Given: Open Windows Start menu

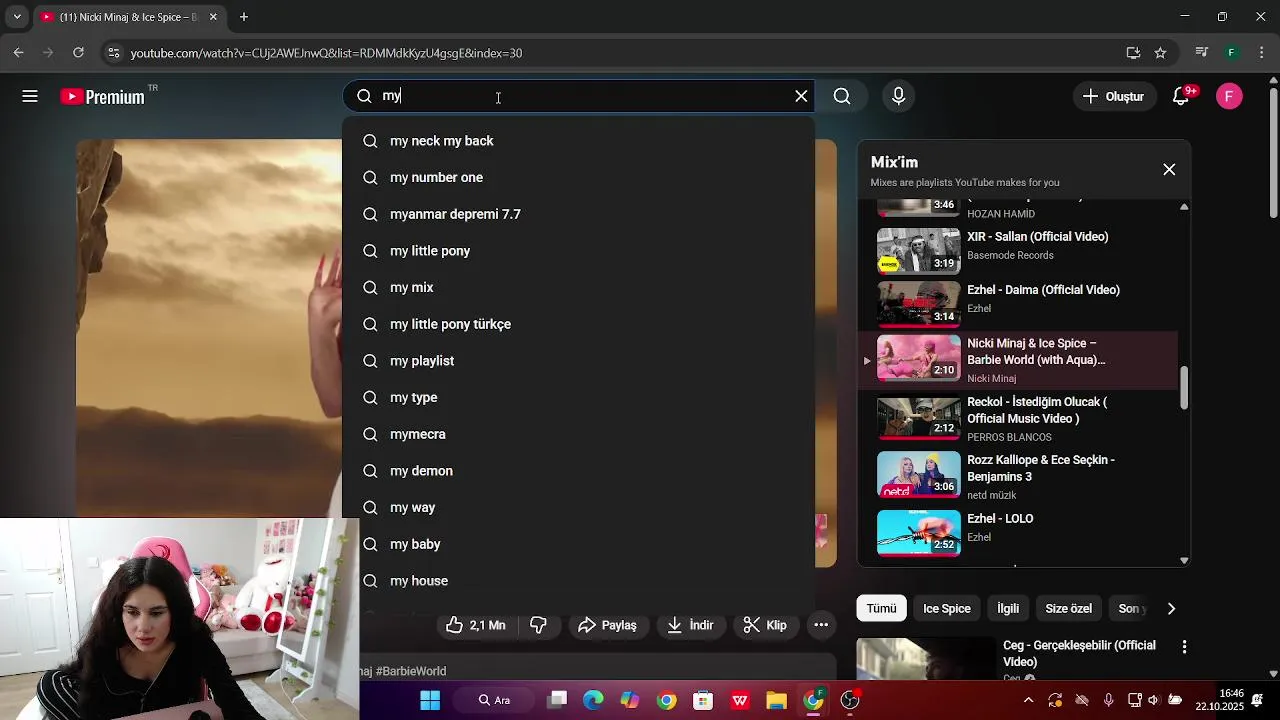Looking at the screenshot, I should tap(430, 700).
